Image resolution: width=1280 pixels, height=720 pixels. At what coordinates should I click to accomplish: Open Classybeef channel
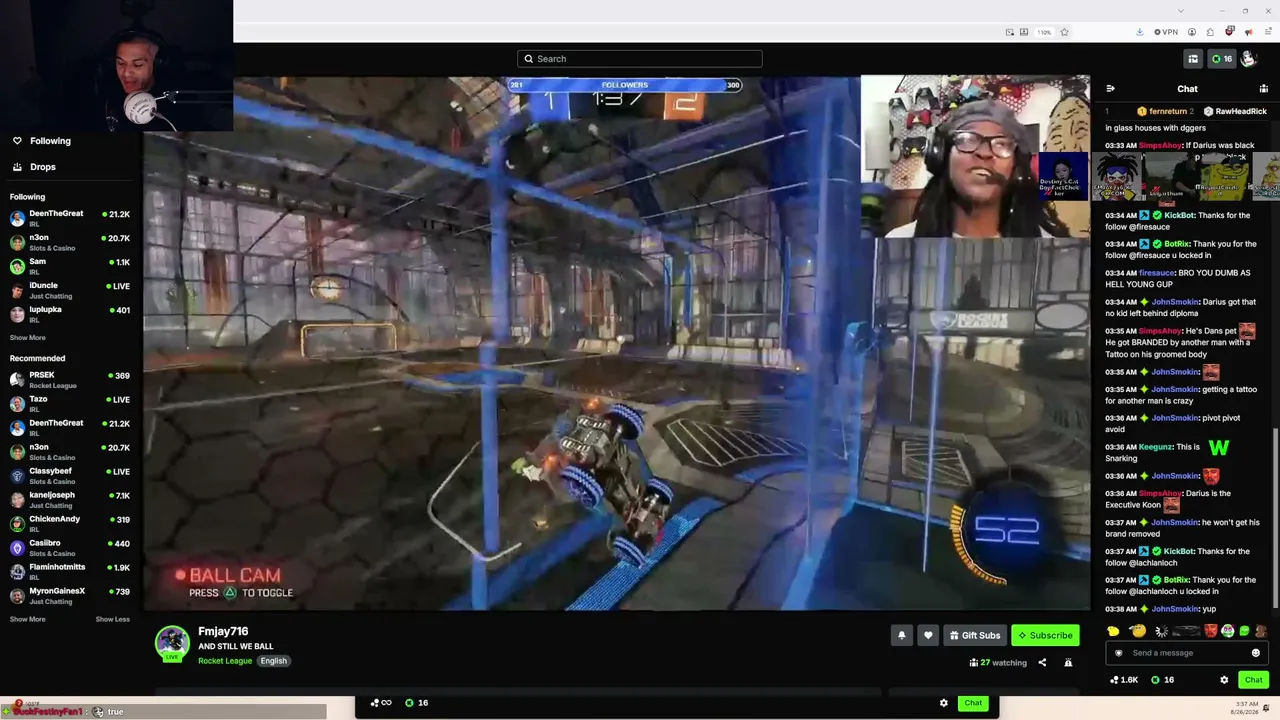[70, 475]
